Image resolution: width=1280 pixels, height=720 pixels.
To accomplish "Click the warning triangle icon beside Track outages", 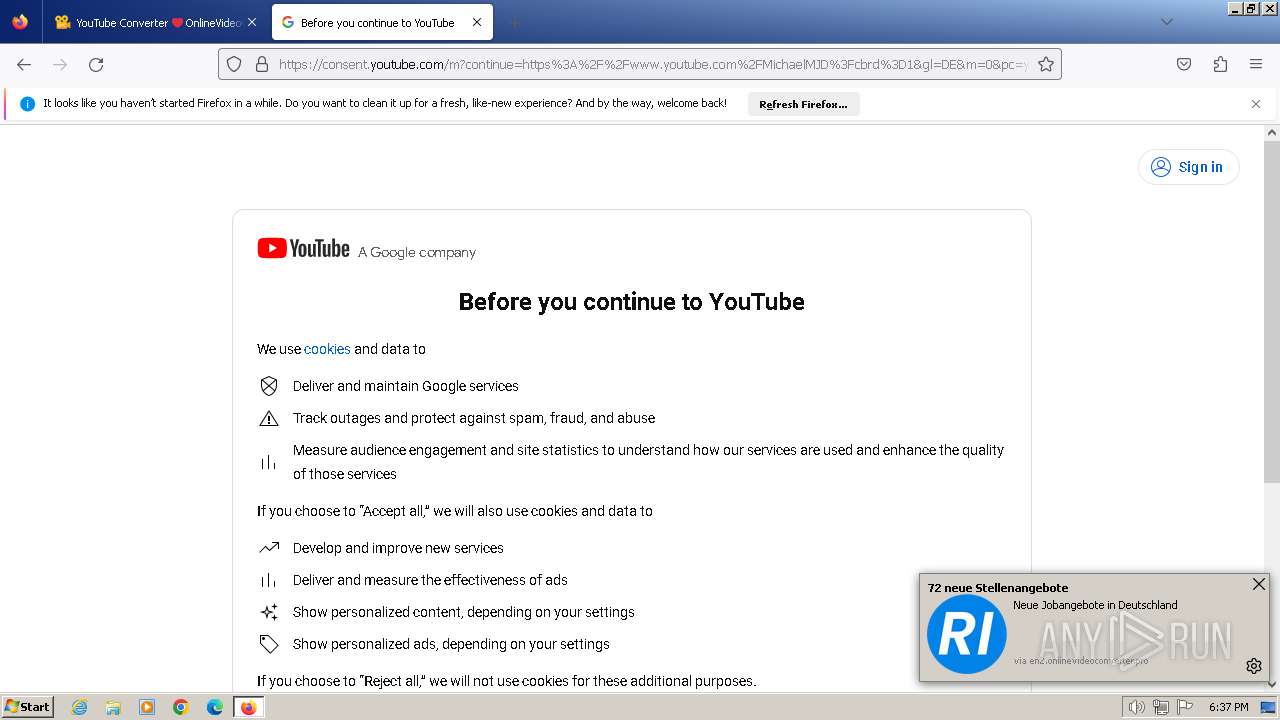I will pos(269,418).
